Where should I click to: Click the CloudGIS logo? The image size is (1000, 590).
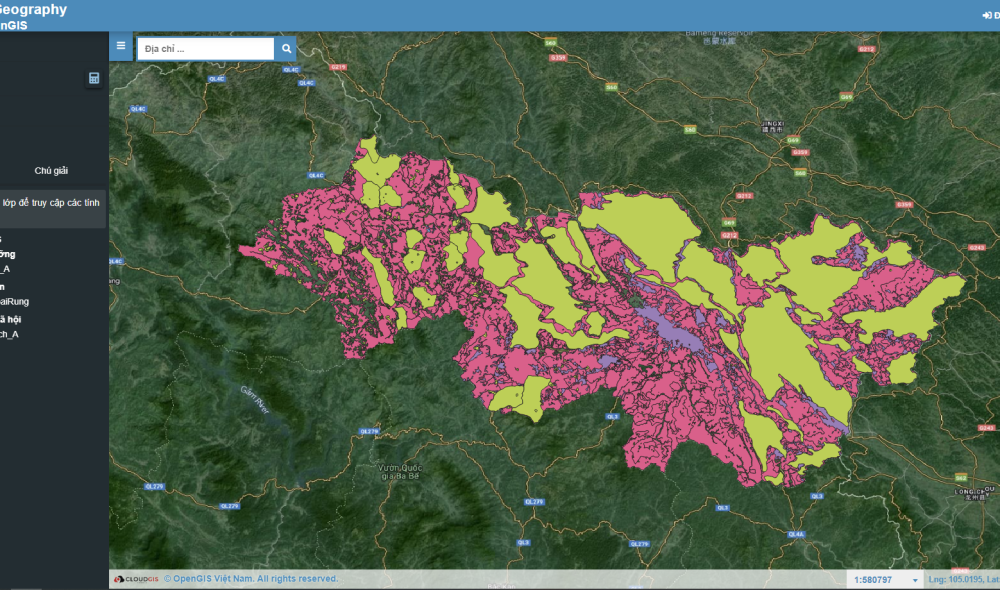click(137, 579)
